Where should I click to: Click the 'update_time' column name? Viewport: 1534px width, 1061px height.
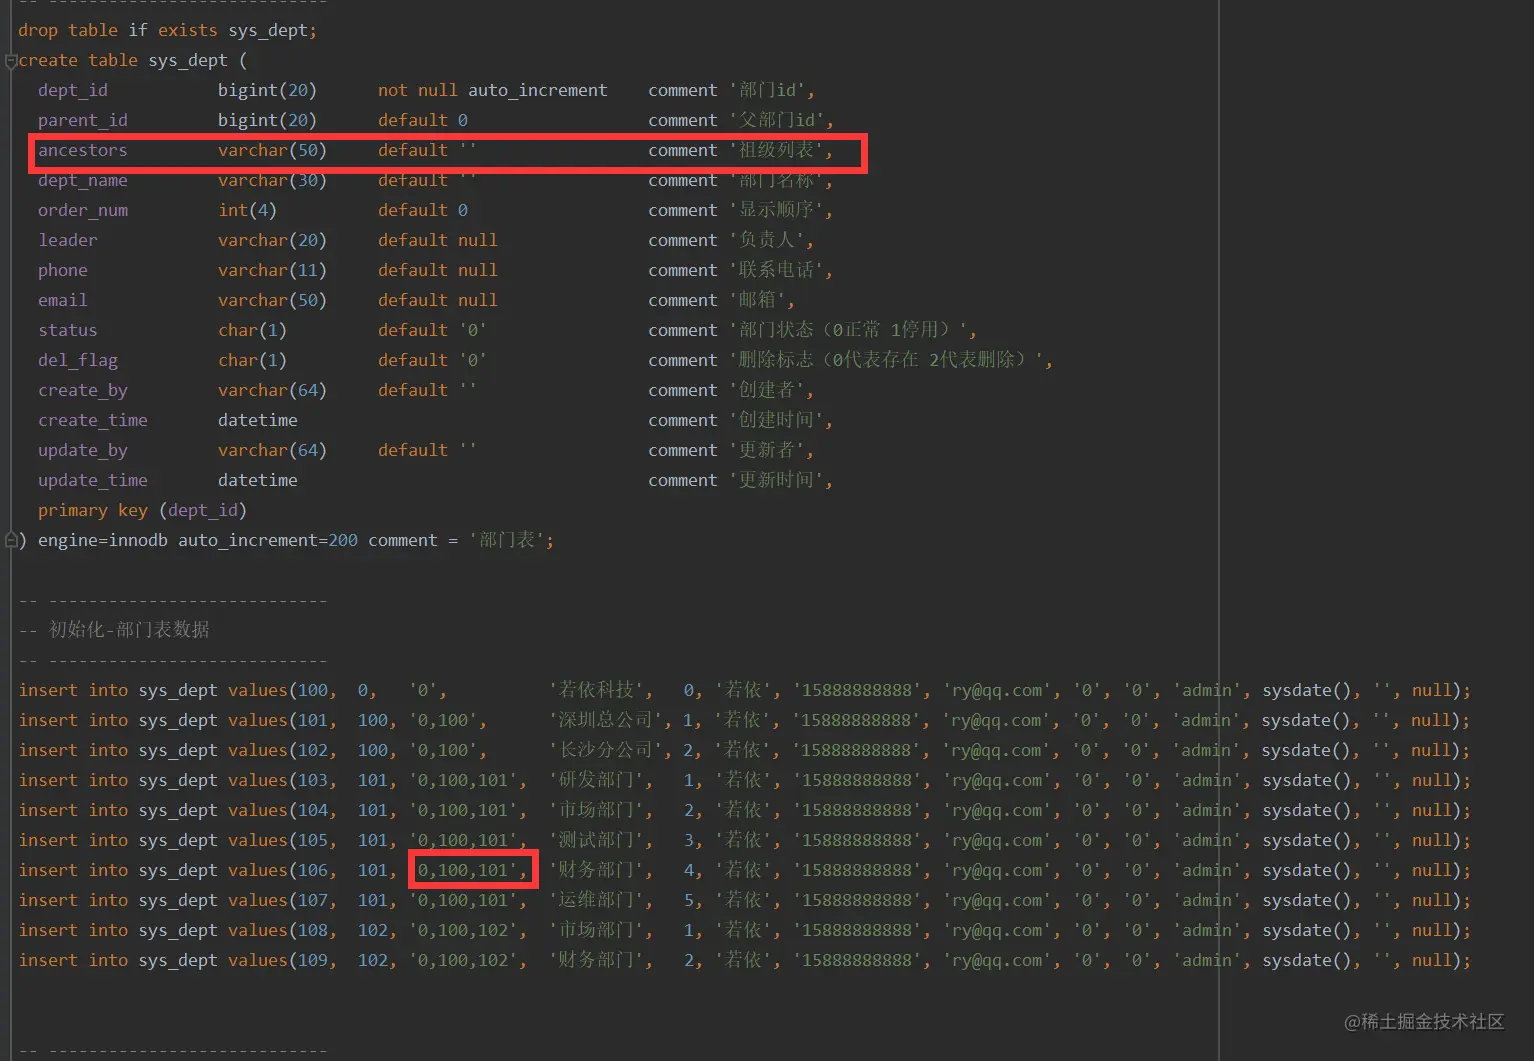[x=93, y=480]
